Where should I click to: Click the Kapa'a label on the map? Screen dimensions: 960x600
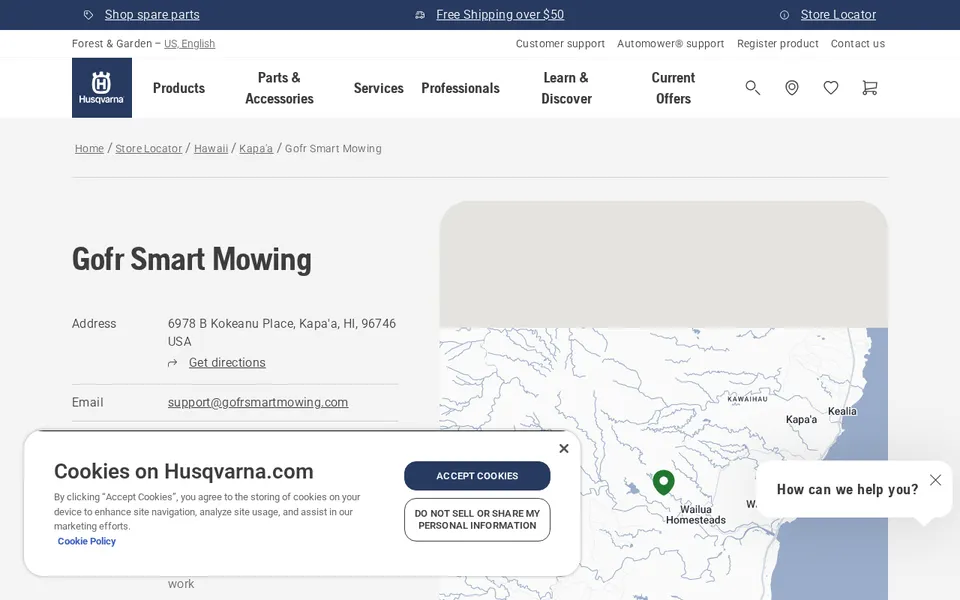801,419
